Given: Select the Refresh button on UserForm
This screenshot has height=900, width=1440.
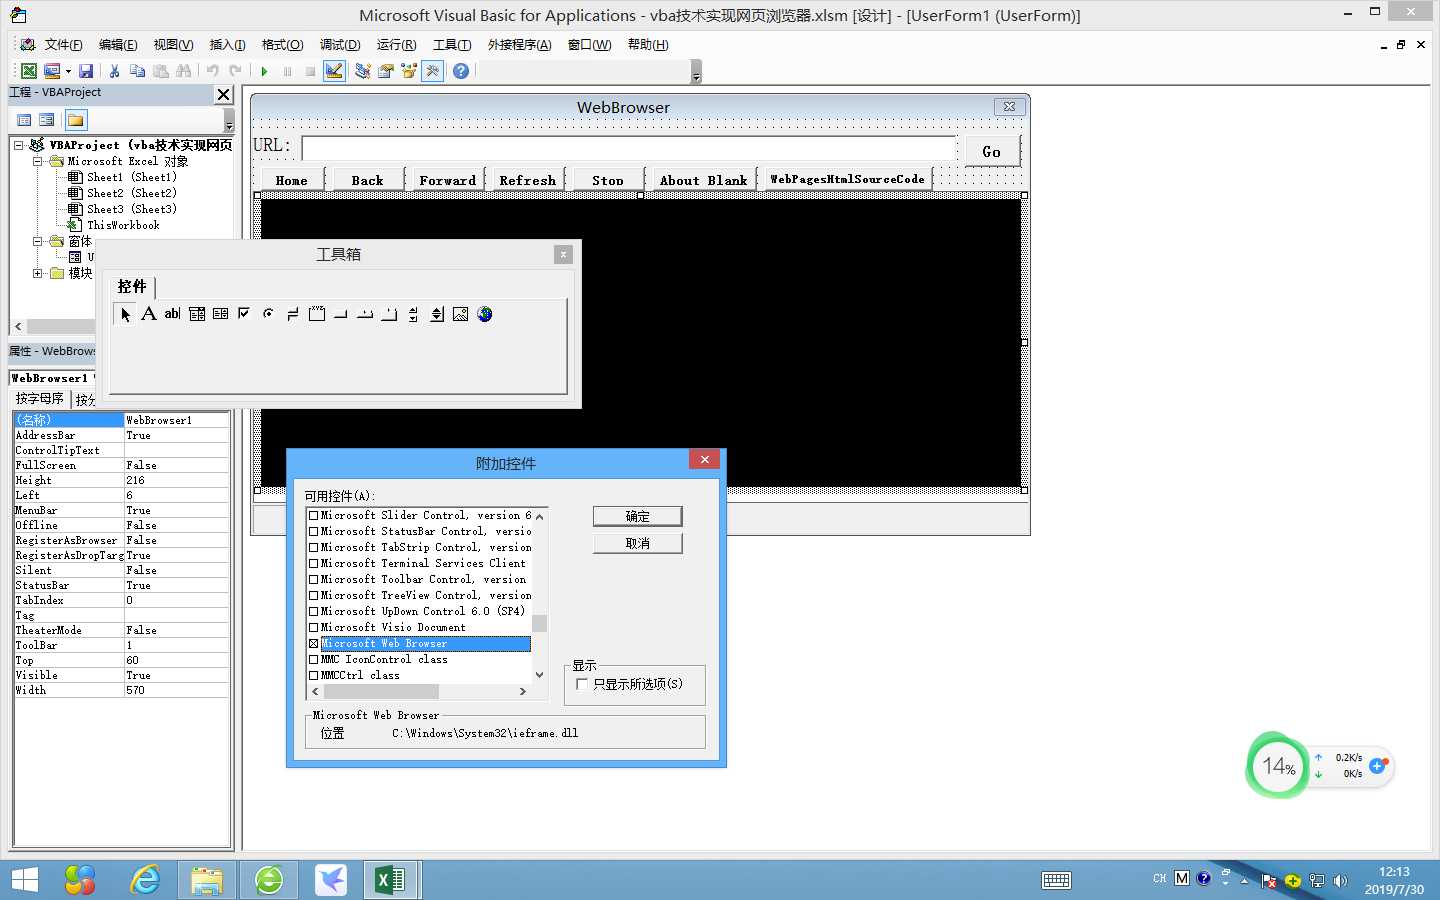Looking at the screenshot, I should click(x=527, y=180).
